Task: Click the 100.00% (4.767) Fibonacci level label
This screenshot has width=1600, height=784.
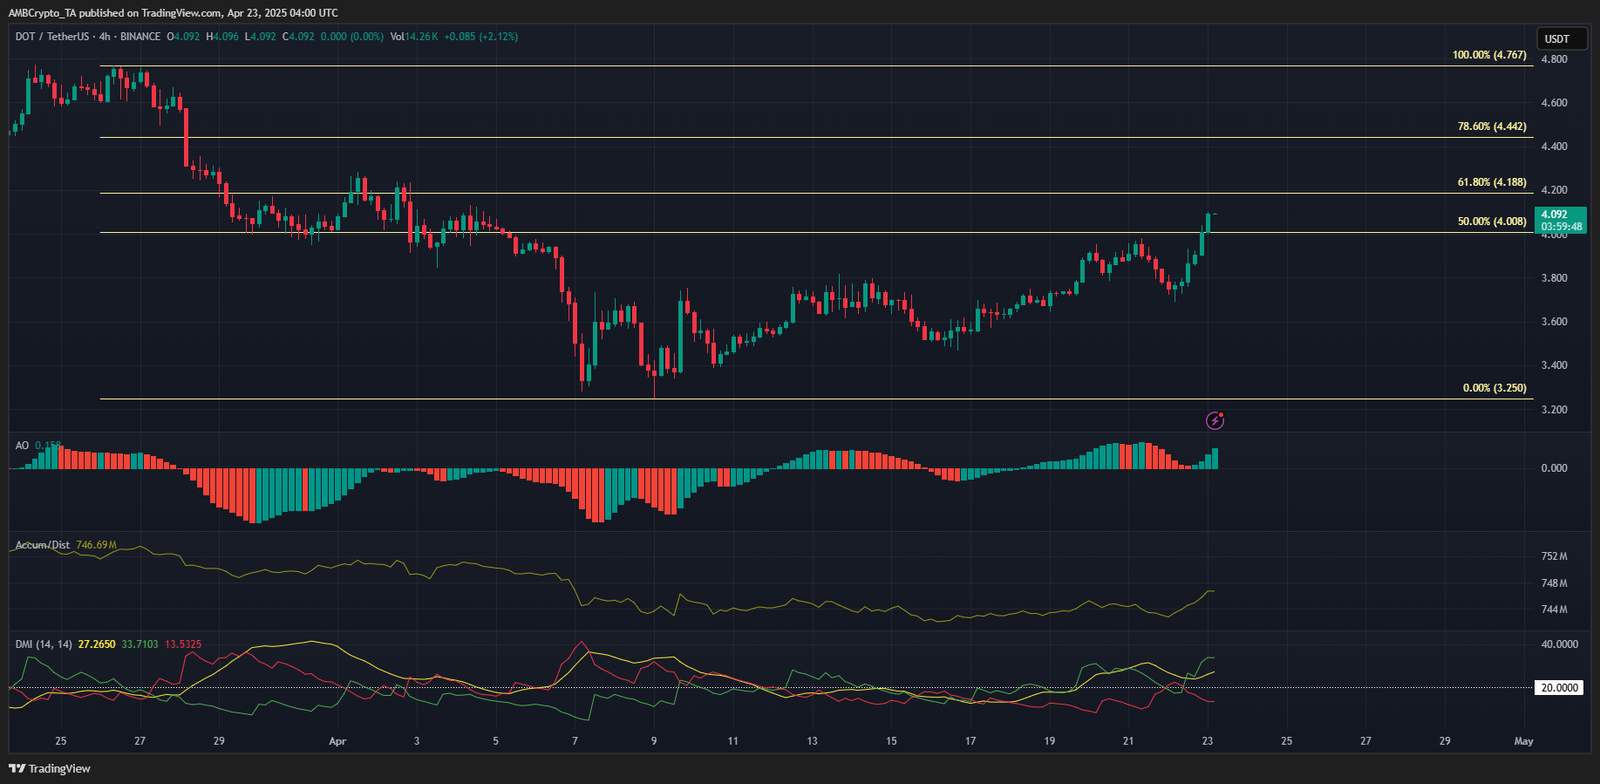Action: 1489,55
